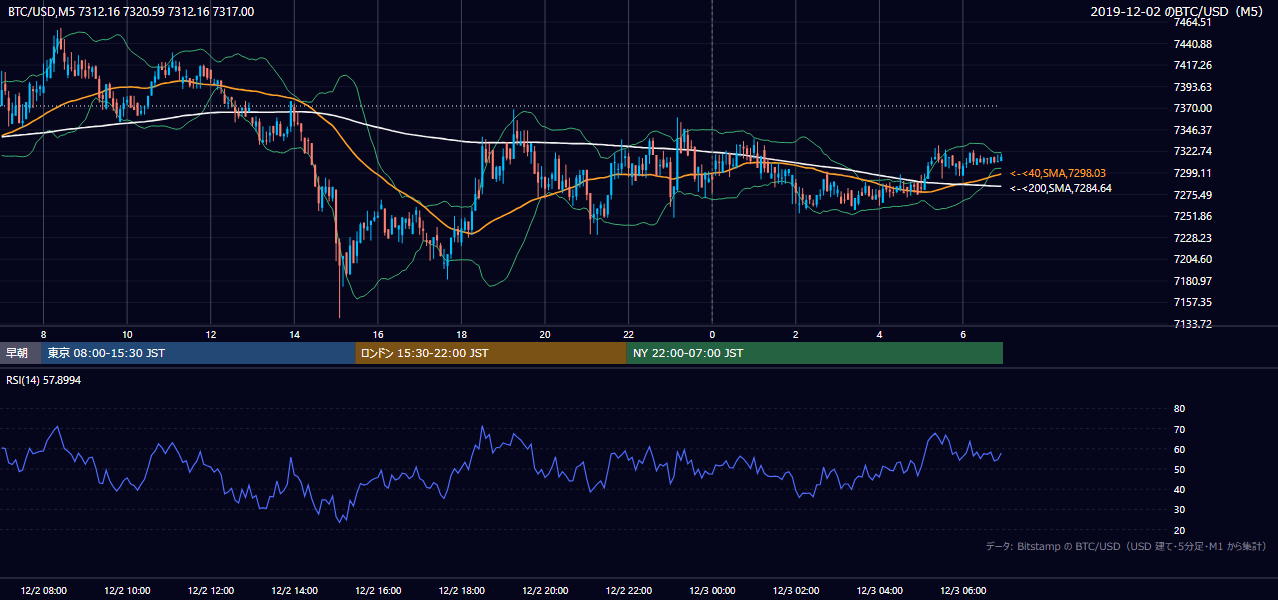Click the RSI 70 level label

tap(1179, 429)
